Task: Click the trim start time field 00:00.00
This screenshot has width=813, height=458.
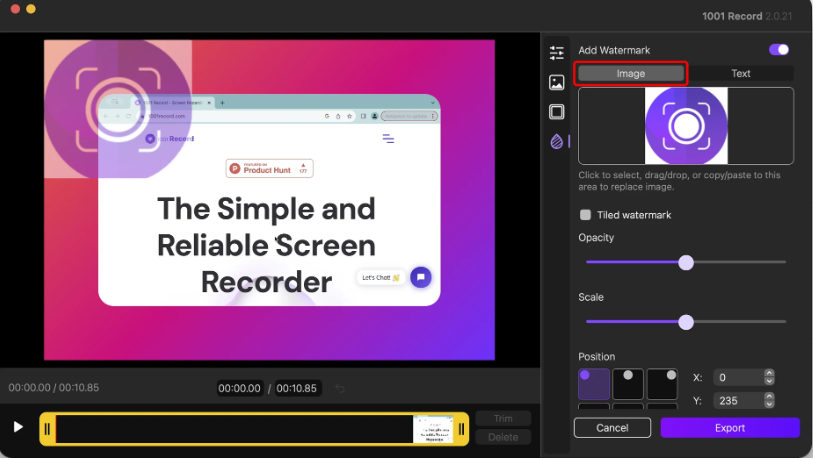Action: [x=240, y=388]
